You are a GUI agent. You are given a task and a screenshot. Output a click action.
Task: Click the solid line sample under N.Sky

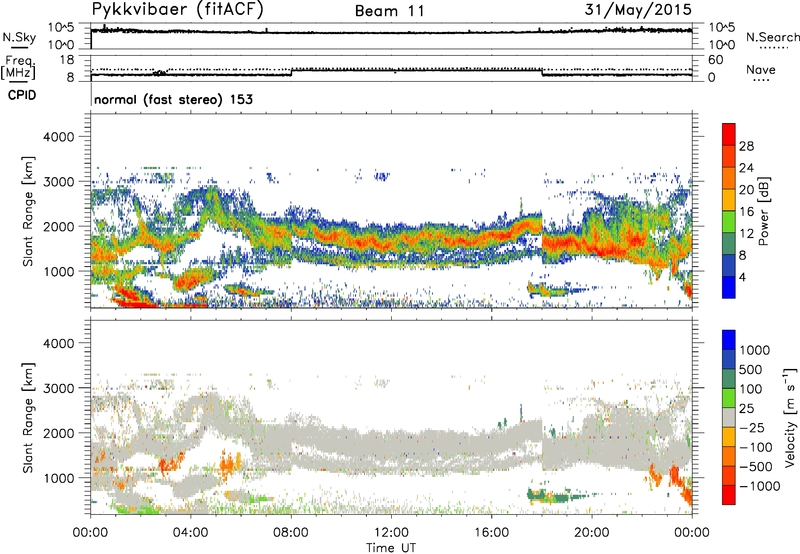pos(19,46)
